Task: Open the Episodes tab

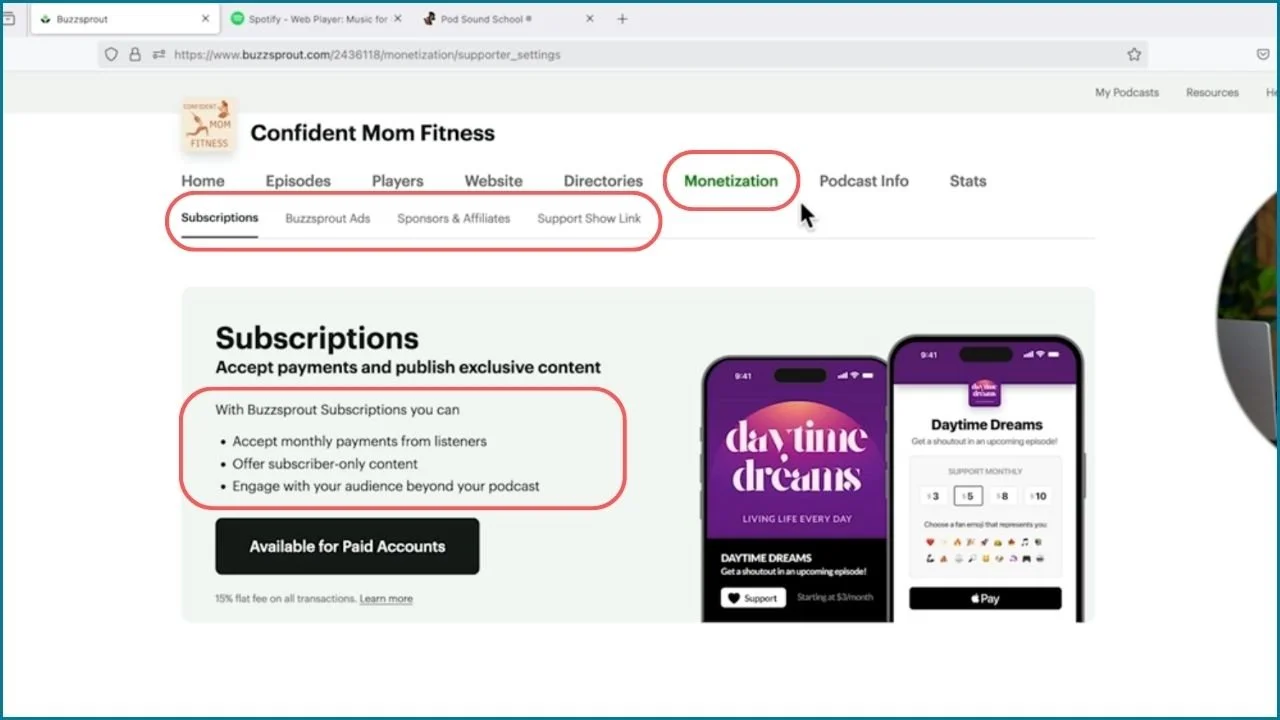Action: 298,181
